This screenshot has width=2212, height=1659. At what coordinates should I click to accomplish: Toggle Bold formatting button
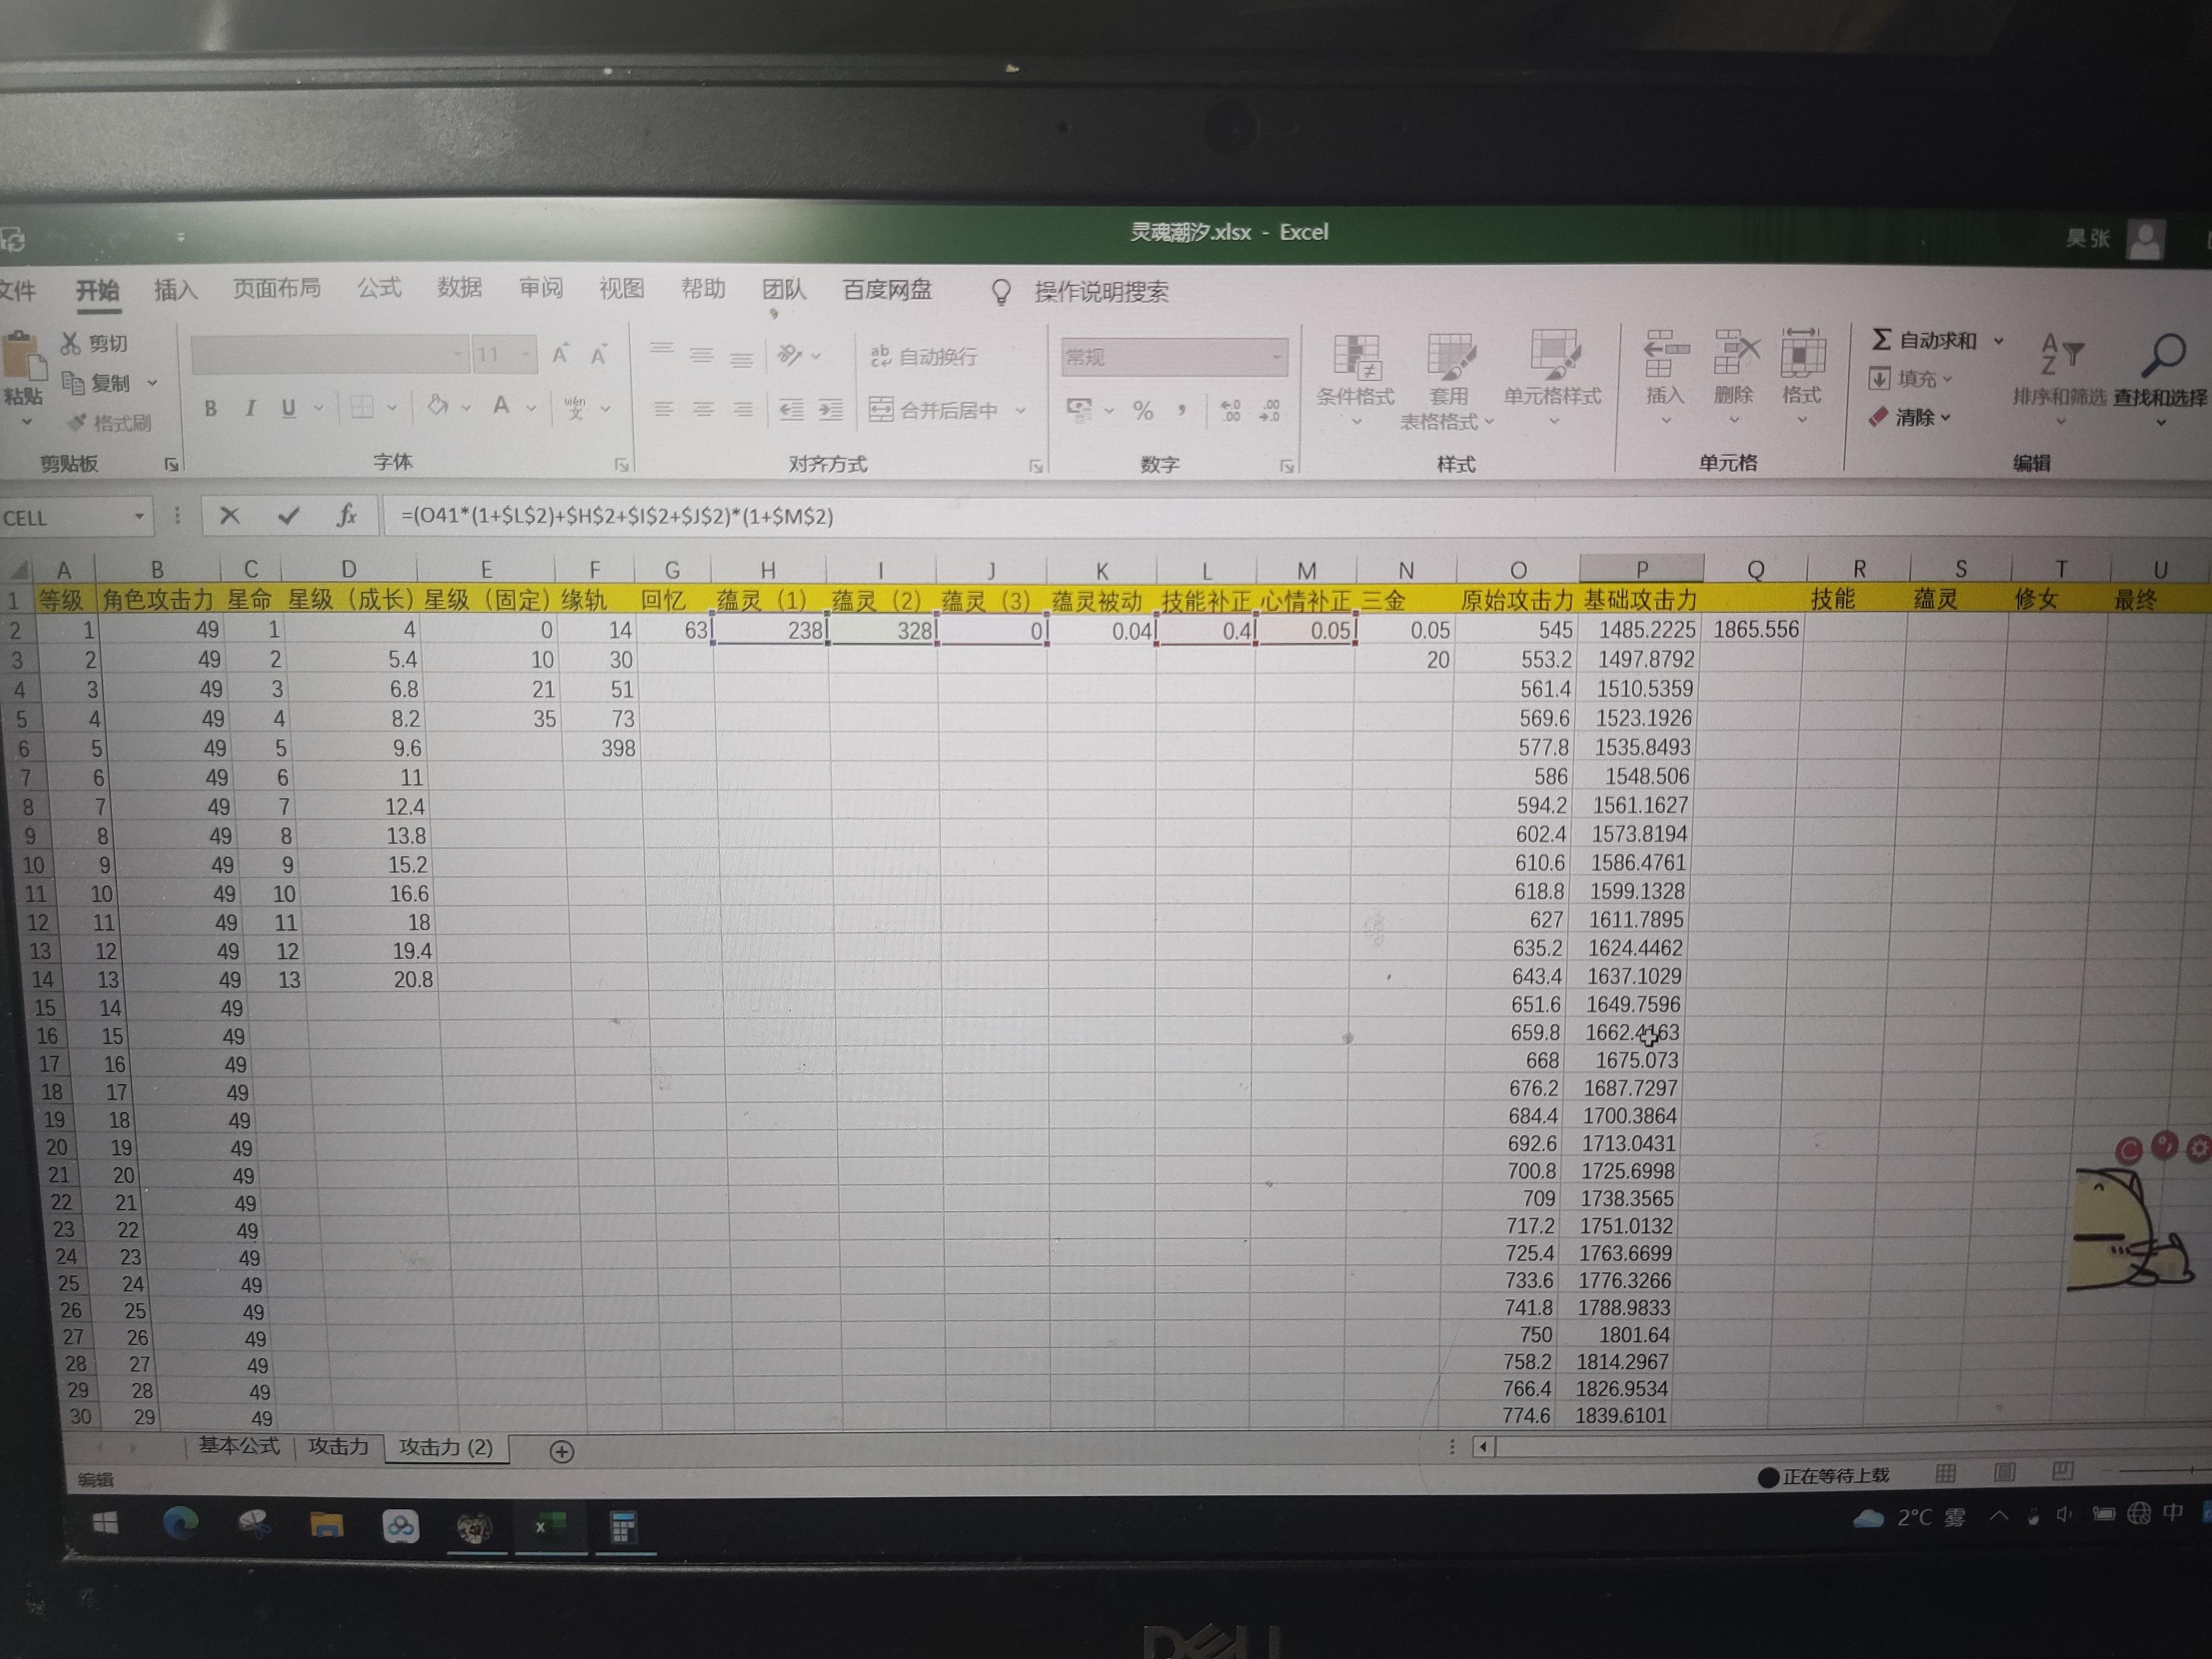tap(210, 408)
